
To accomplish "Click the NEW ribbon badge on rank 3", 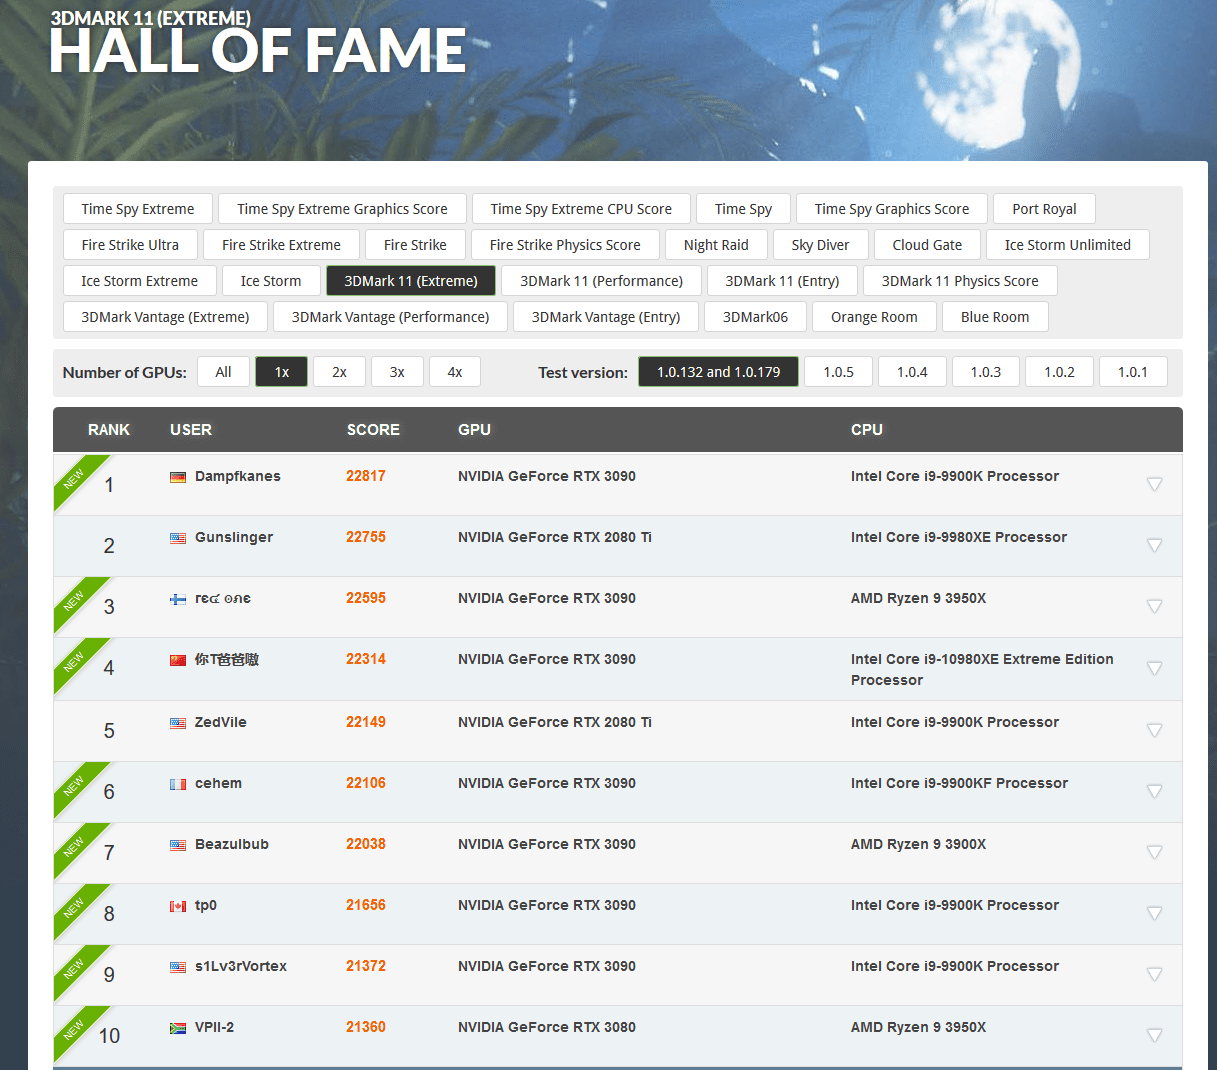I will (75, 600).
